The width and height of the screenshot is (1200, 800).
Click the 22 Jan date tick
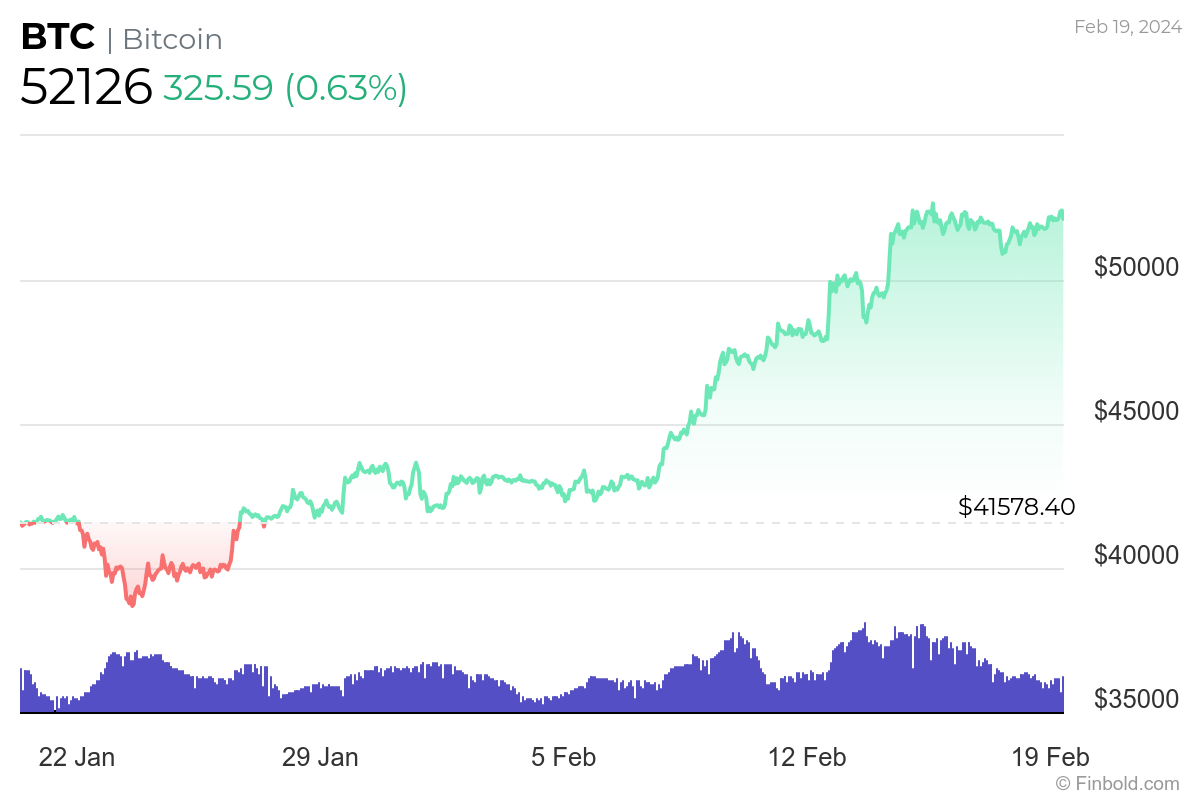pos(77,757)
